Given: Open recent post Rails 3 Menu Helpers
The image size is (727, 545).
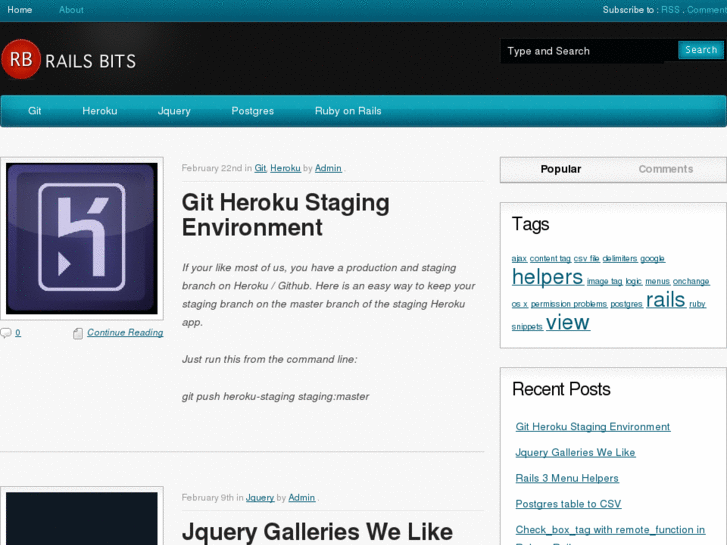Looking at the screenshot, I should click(567, 478).
